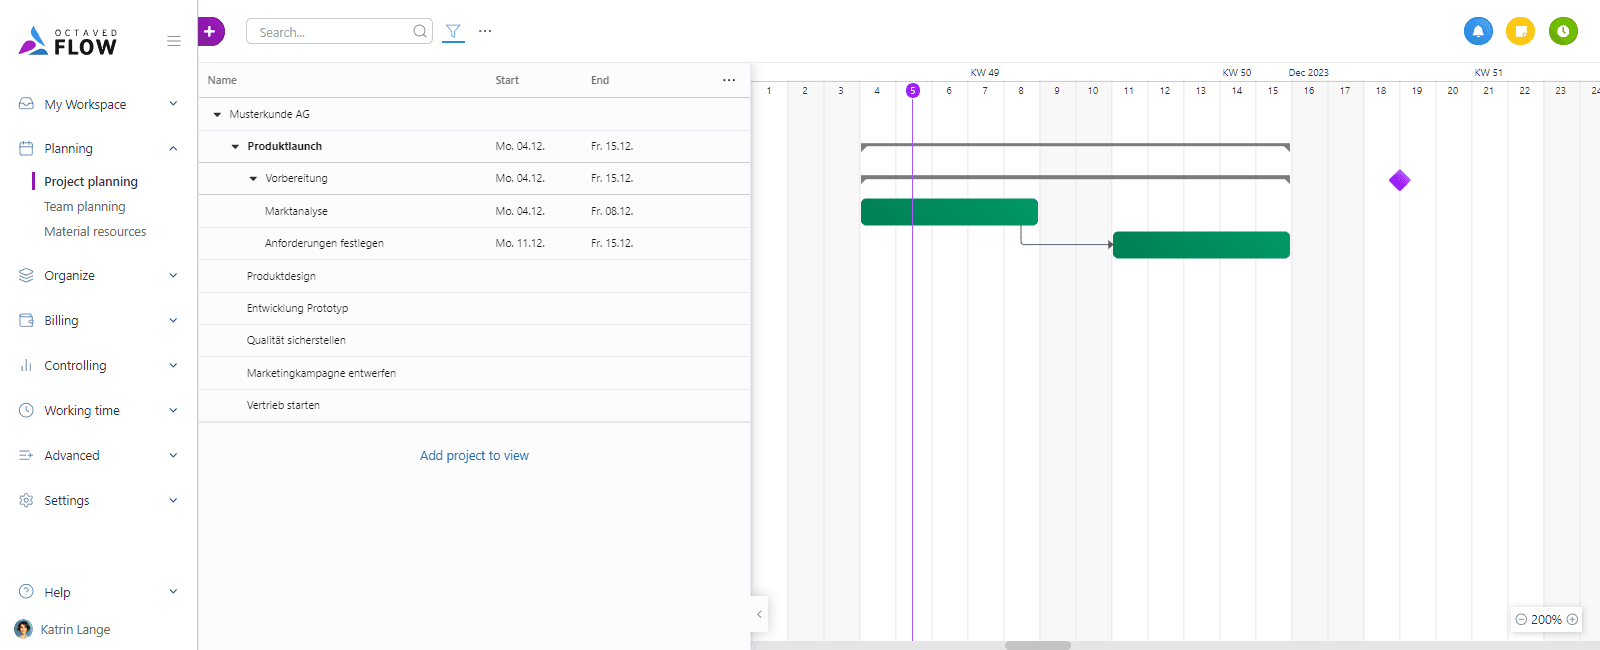1600x650 pixels.
Task: Open the yellow notes icon
Action: pyautogui.click(x=1520, y=31)
